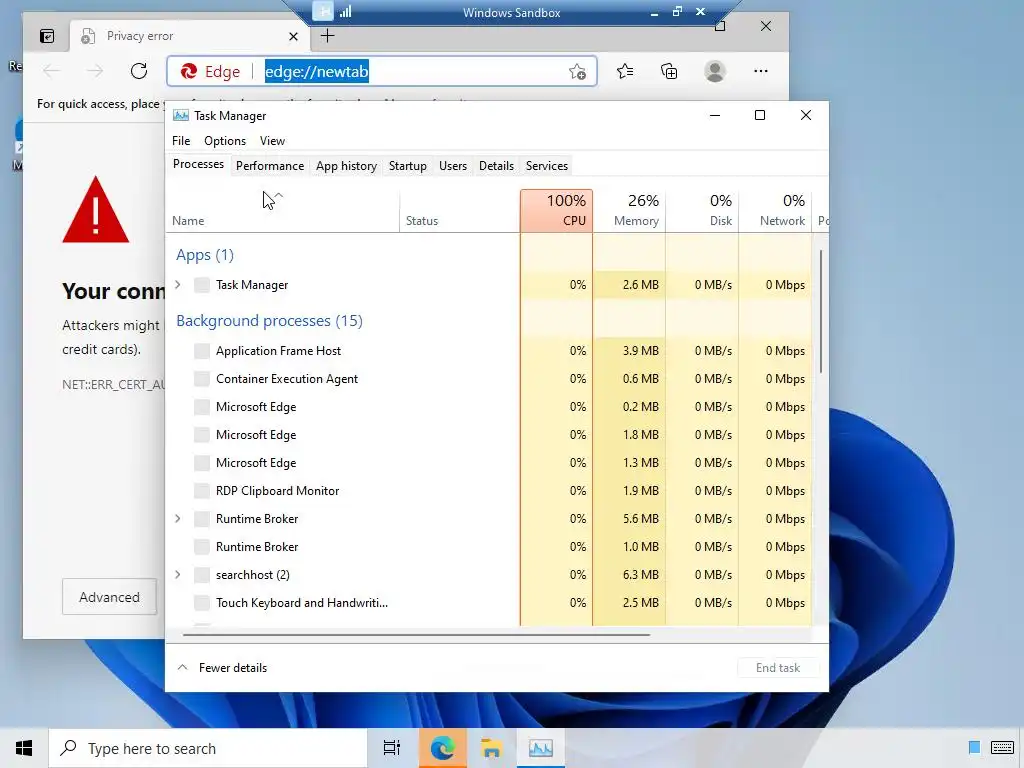Open Edge Favorites list icon

(625, 71)
